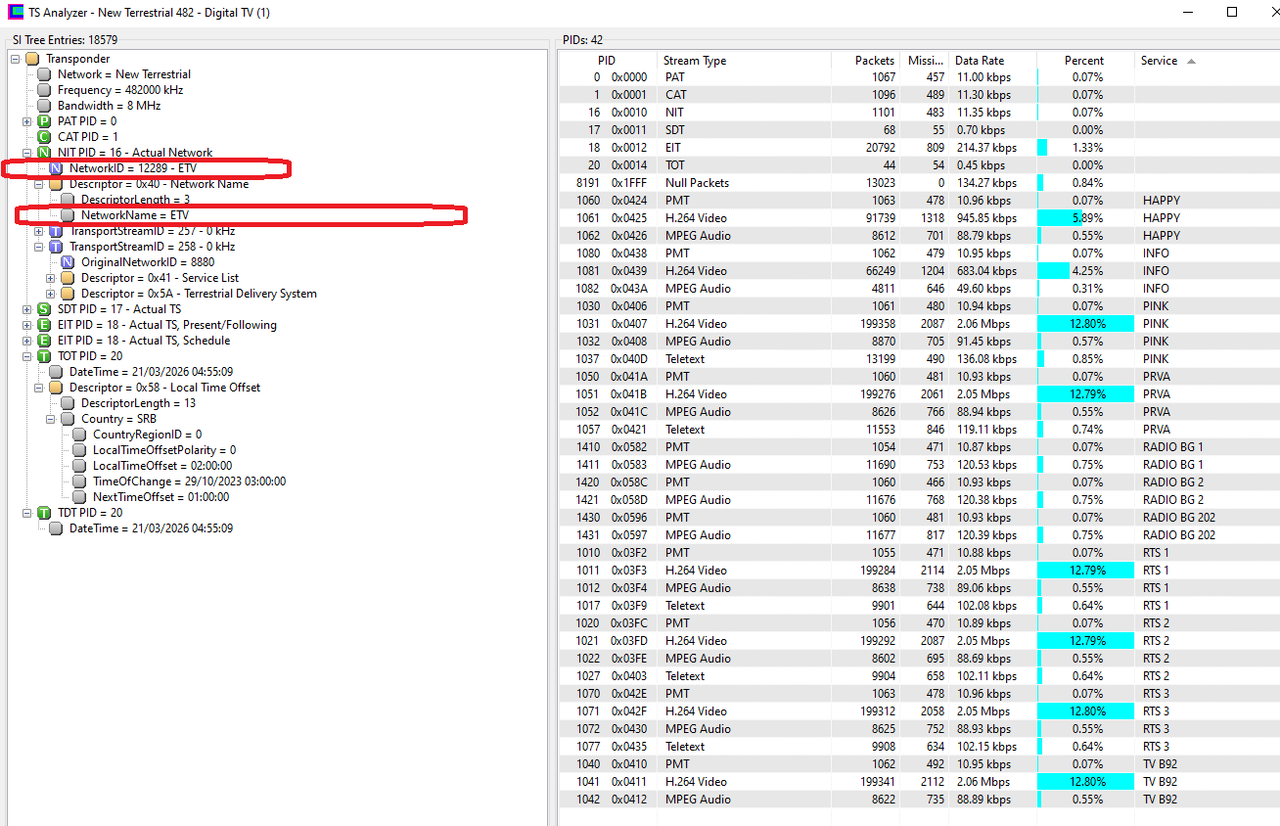Click the green T icon of TDT PID
Viewport: 1280px width, 826px height.
pos(44,512)
